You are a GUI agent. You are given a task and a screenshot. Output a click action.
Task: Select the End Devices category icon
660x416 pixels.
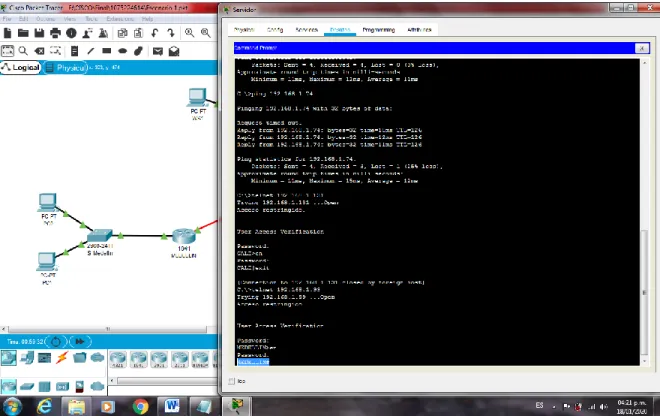click(x=27, y=358)
